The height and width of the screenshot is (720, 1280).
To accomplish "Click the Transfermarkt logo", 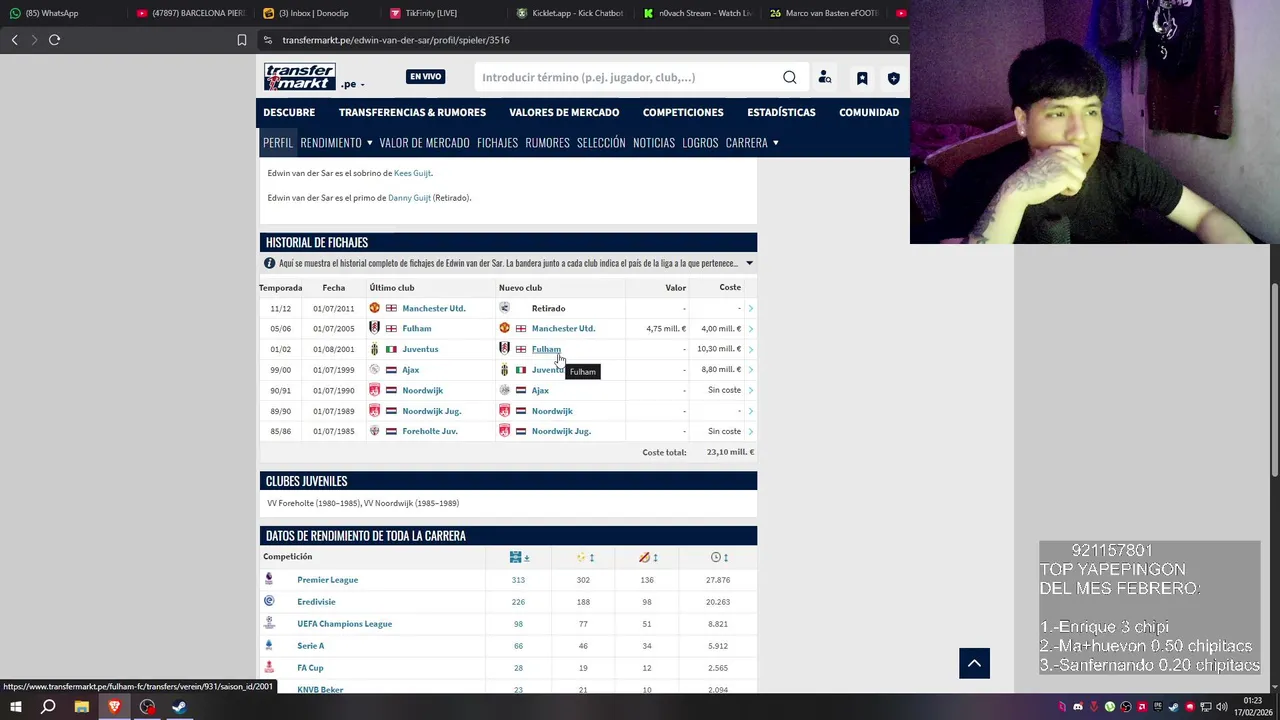I will pyautogui.click(x=300, y=77).
